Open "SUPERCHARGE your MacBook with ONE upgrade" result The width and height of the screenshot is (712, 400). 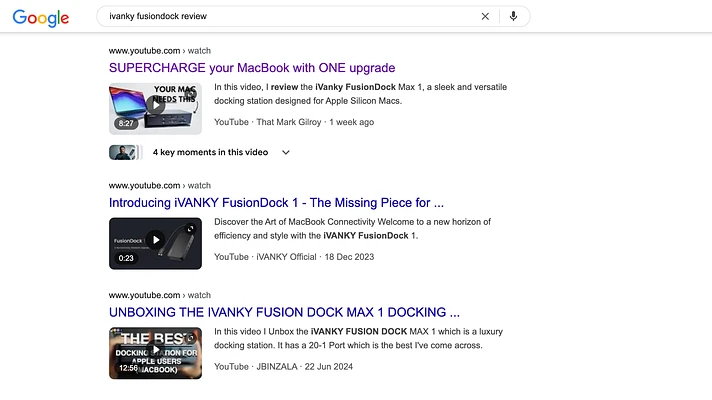pyautogui.click(x=251, y=68)
